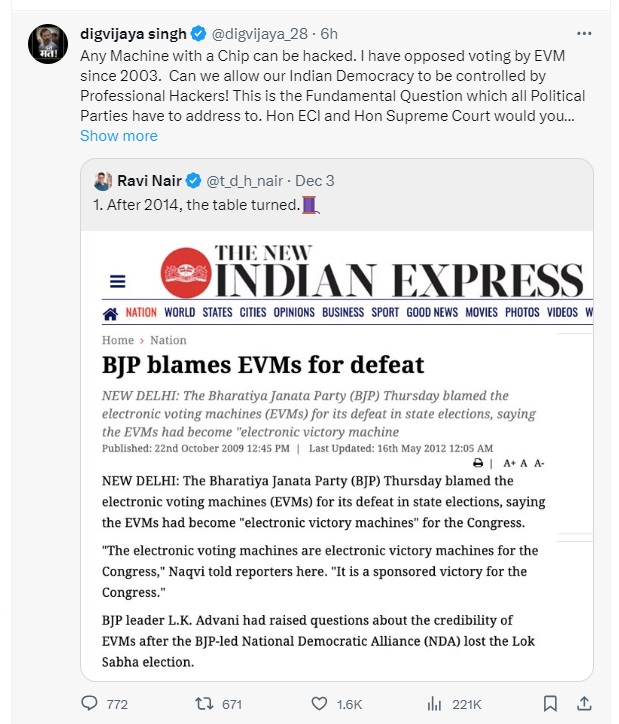Open the newspaper hamburger menu icon
The width and height of the screenshot is (619, 724).
tap(118, 282)
